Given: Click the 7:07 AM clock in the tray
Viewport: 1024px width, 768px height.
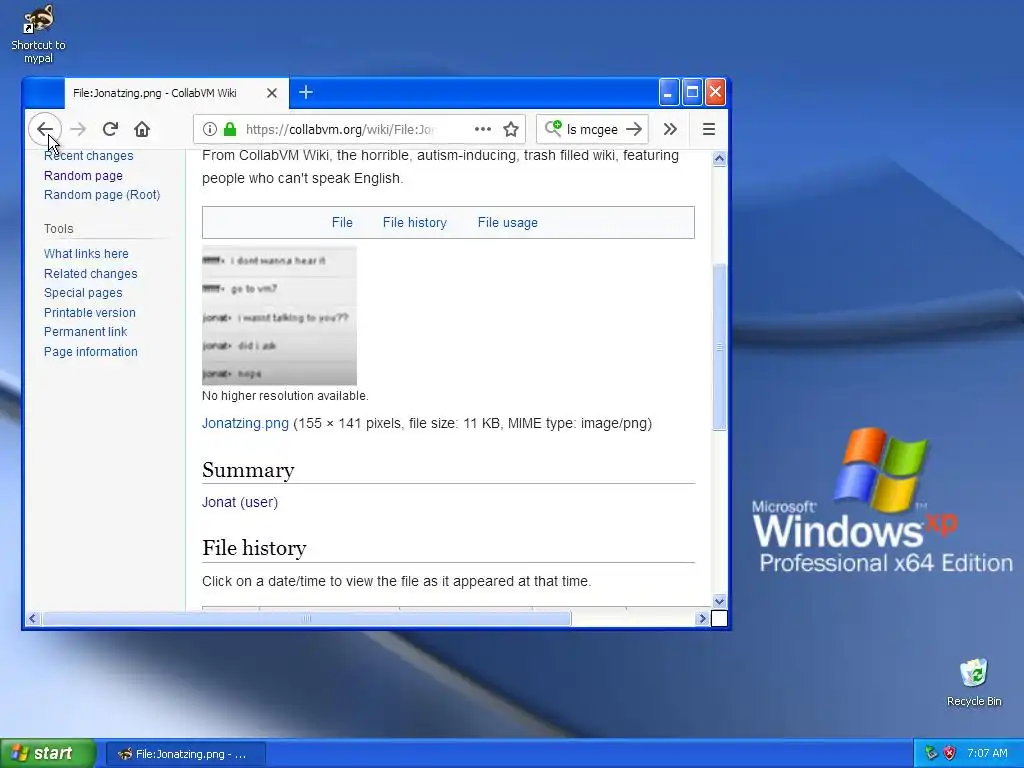Looking at the screenshot, I should 987,754.
